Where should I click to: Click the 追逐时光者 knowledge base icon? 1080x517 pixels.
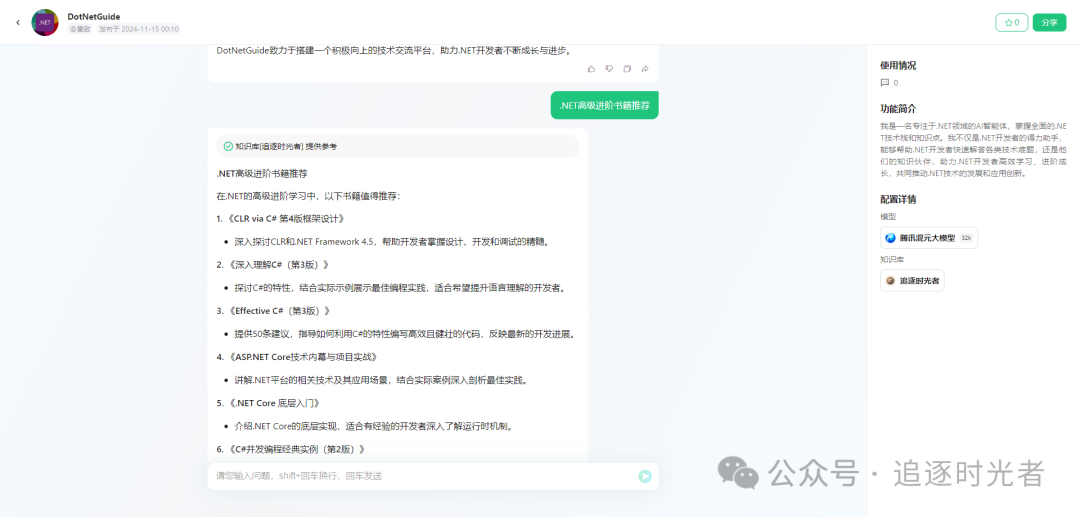(890, 281)
